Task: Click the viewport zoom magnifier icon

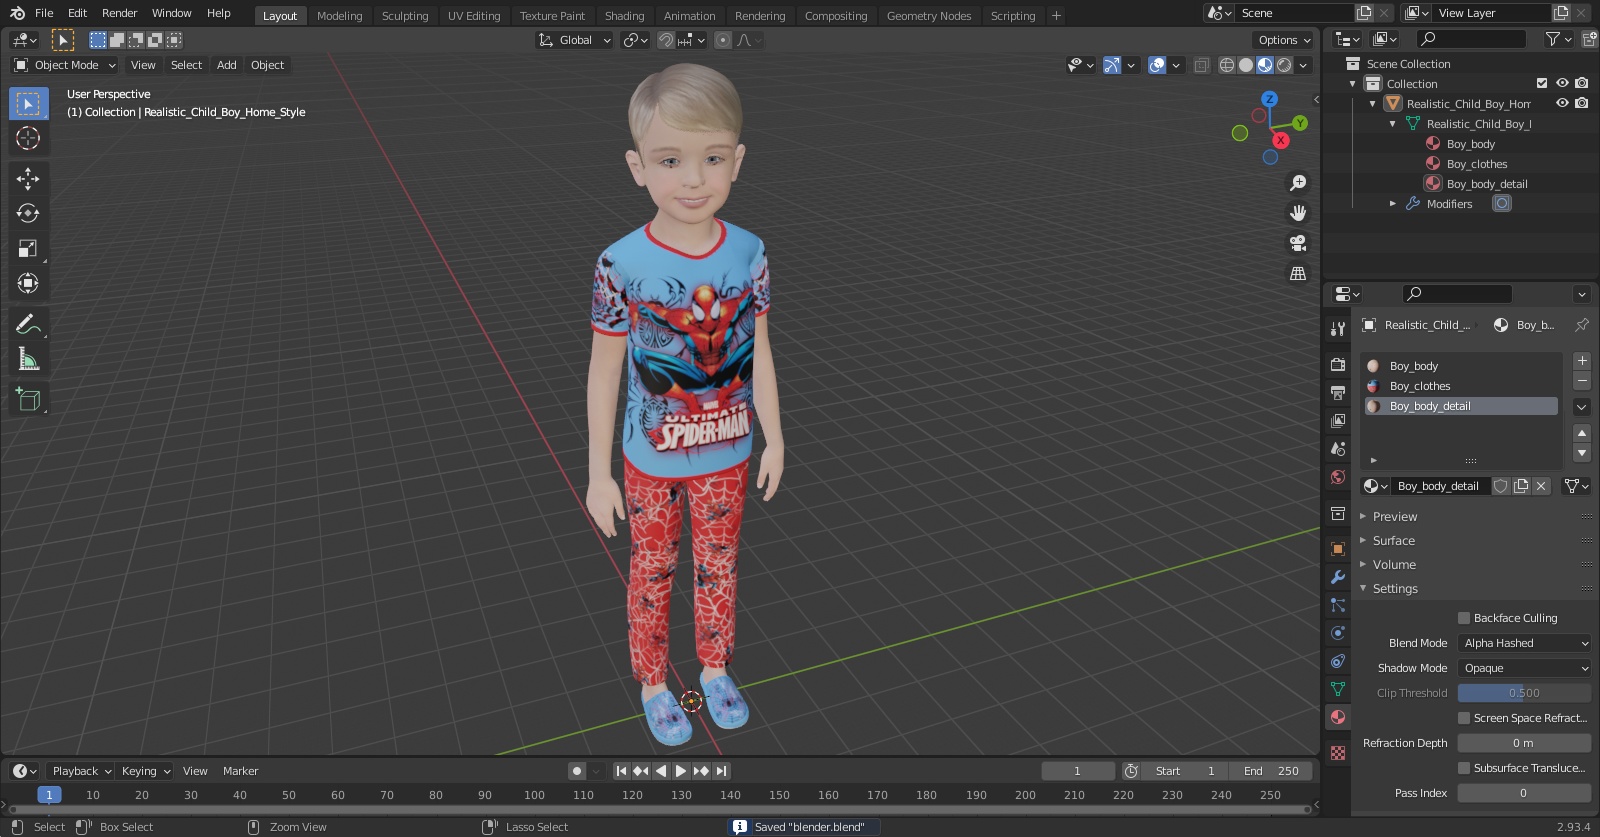Action: pyautogui.click(x=1298, y=183)
